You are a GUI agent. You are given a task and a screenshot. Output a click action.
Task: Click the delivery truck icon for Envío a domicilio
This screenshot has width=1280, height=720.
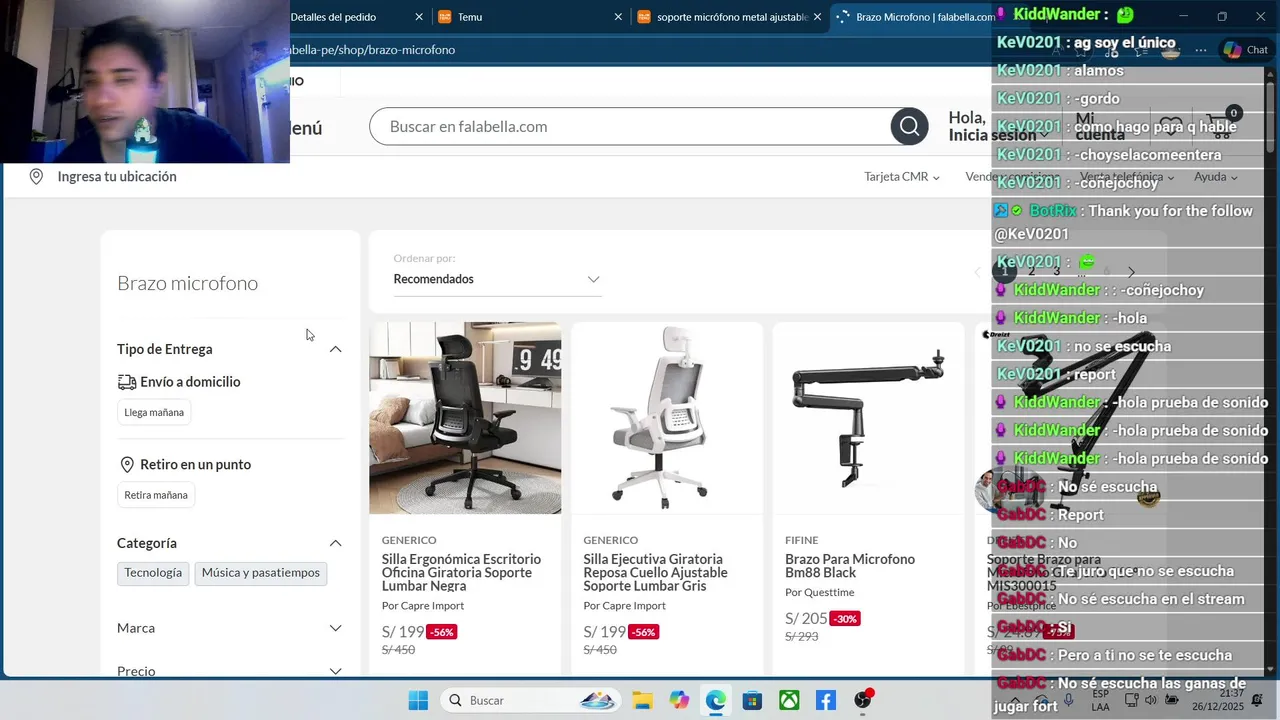tap(127, 382)
